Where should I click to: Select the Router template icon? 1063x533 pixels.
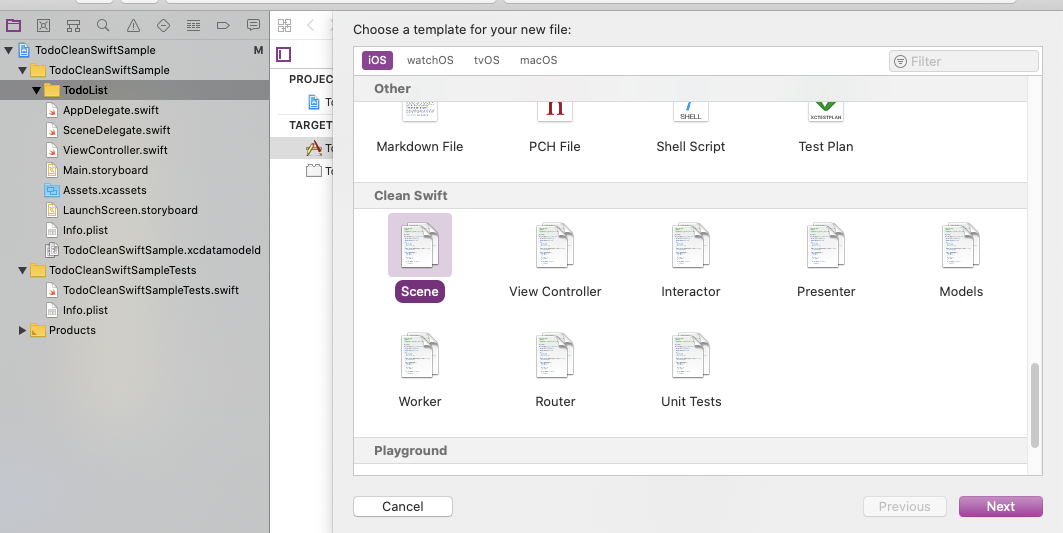555,355
